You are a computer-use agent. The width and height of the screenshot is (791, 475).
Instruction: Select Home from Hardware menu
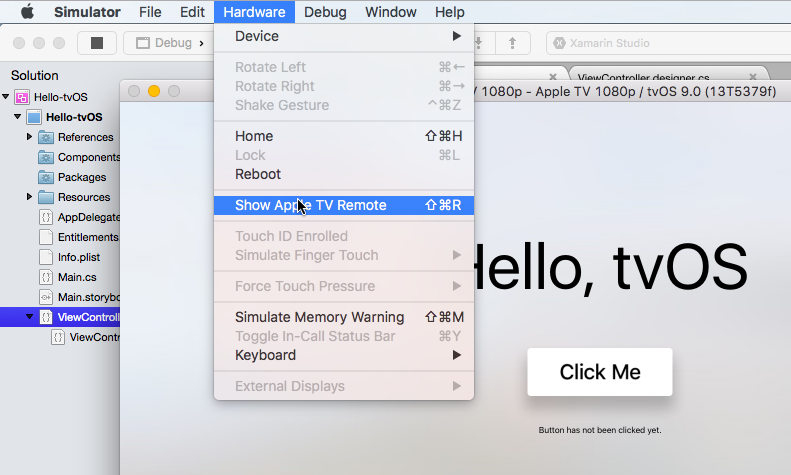[344, 136]
